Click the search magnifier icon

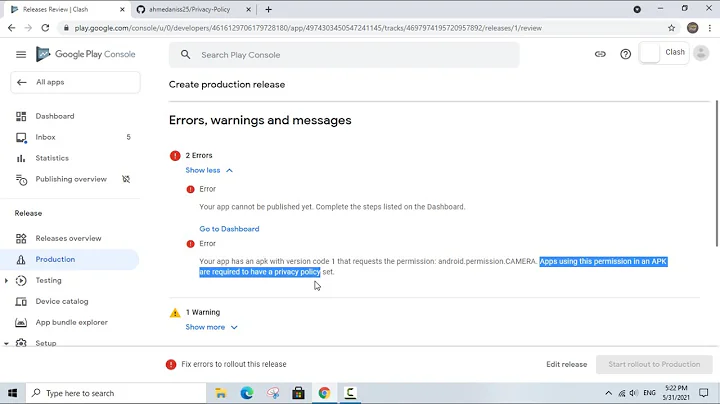point(185,55)
